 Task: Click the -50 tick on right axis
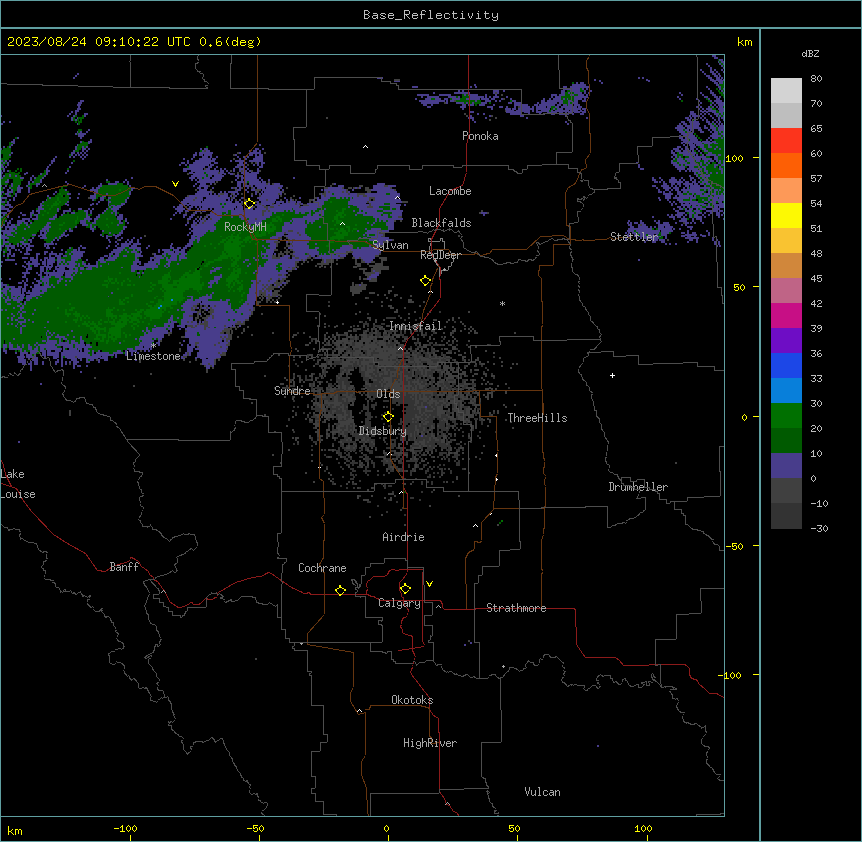[x=734, y=546]
